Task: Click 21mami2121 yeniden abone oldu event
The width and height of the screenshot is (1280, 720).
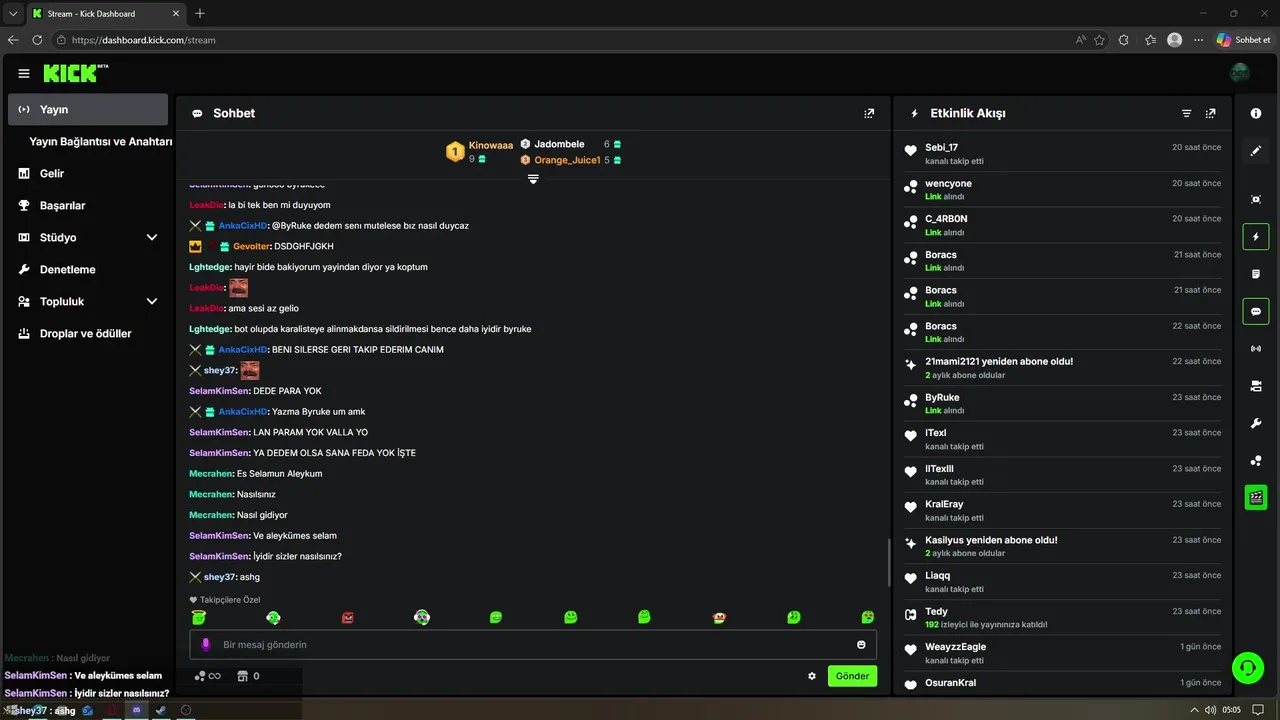Action: pyautogui.click(x=1063, y=367)
